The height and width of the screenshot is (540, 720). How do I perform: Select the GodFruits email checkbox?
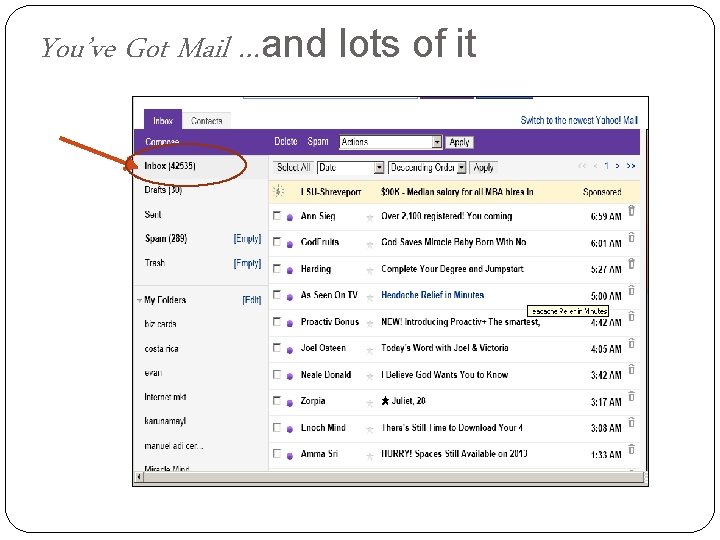pos(277,242)
